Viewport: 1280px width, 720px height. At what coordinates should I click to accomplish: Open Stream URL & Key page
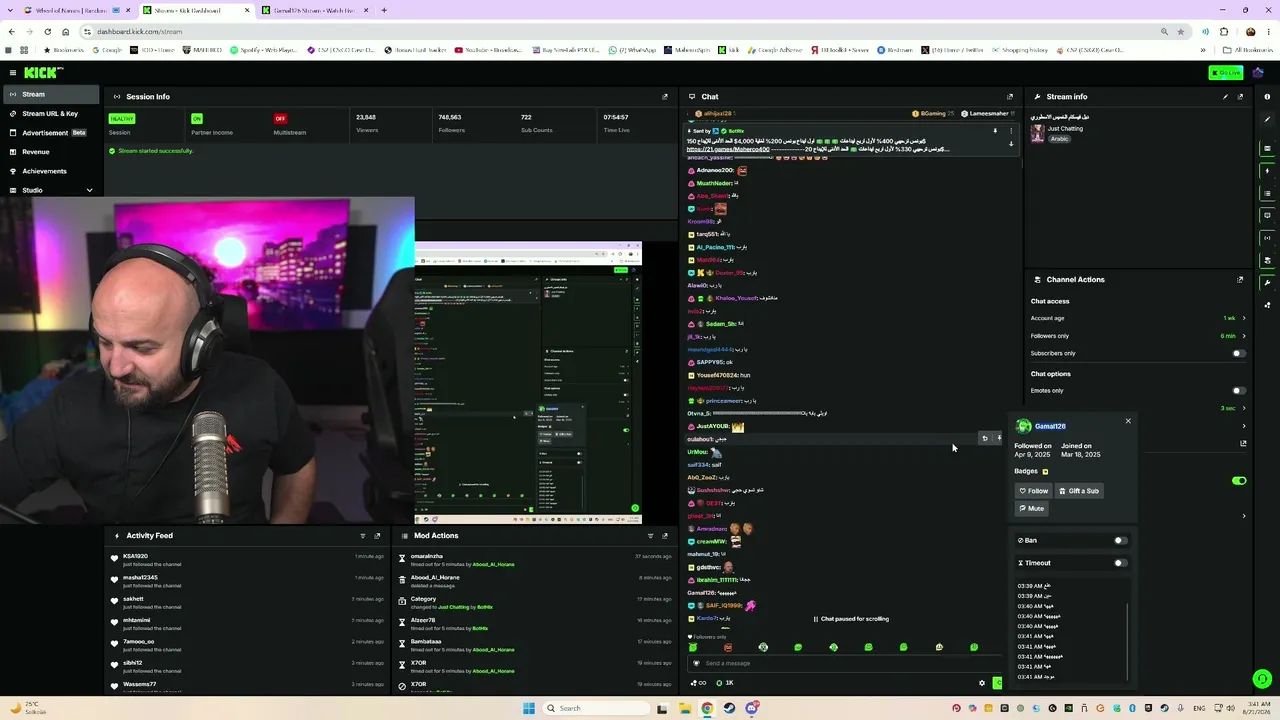tap(50, 113)
